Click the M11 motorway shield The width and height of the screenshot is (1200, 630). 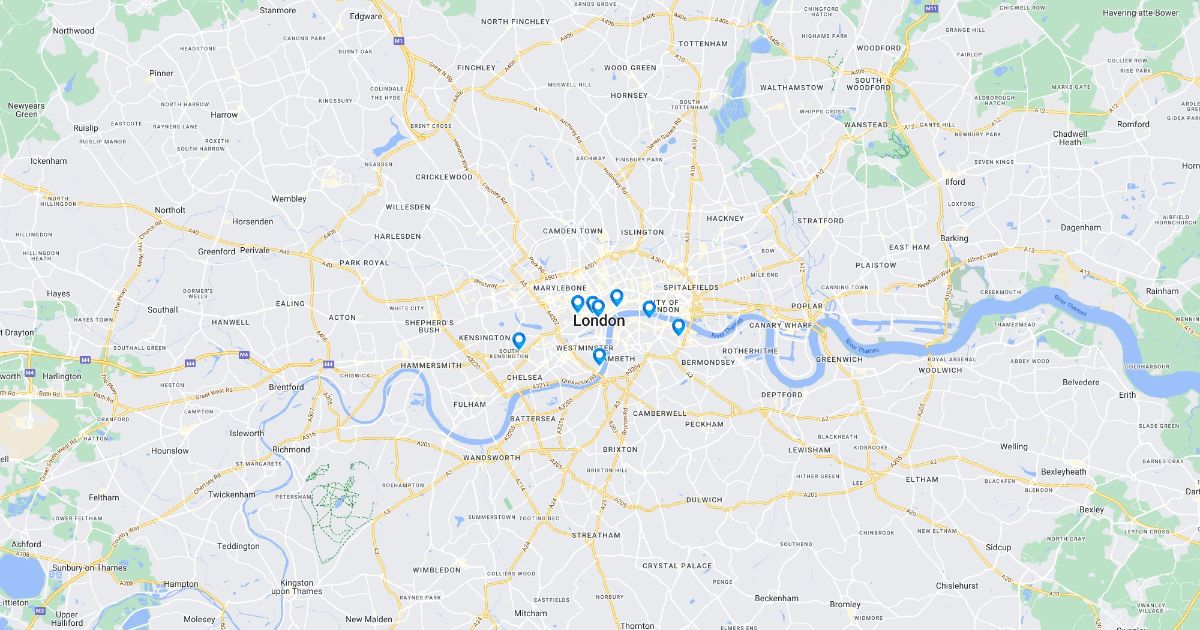point(932,8)
